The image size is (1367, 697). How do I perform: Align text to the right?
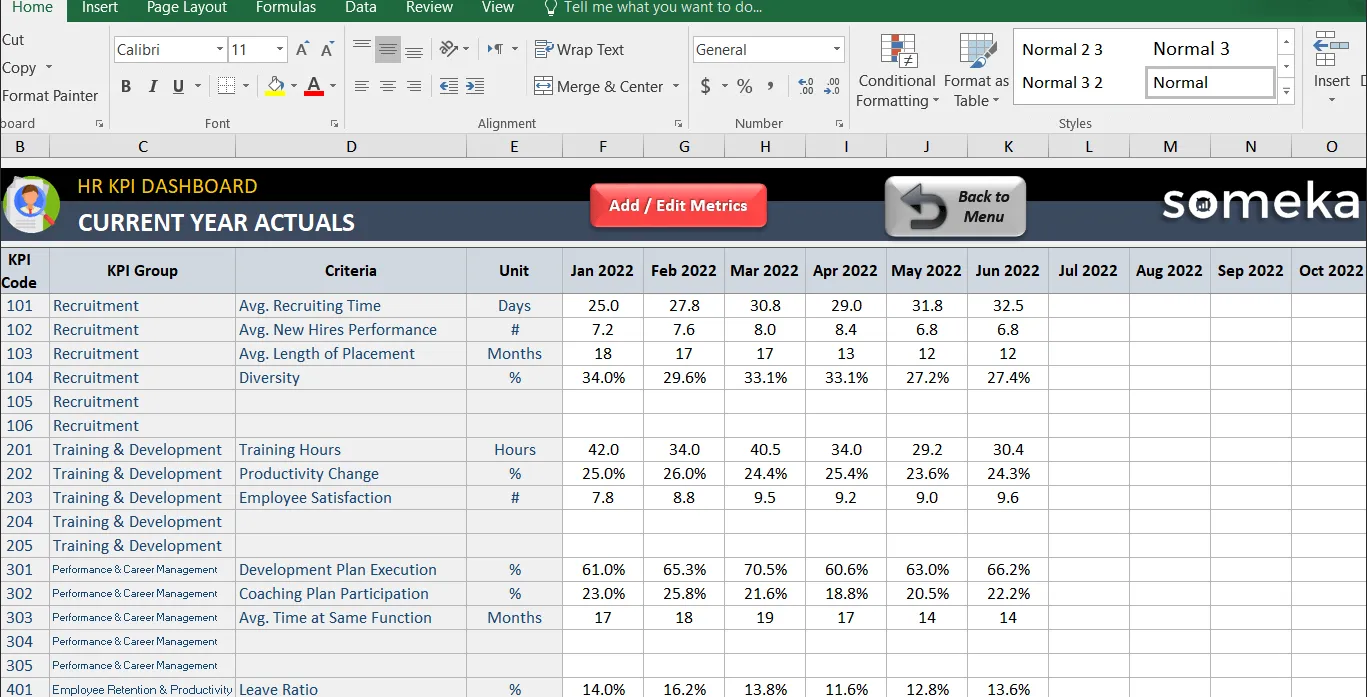pos(414,86)
